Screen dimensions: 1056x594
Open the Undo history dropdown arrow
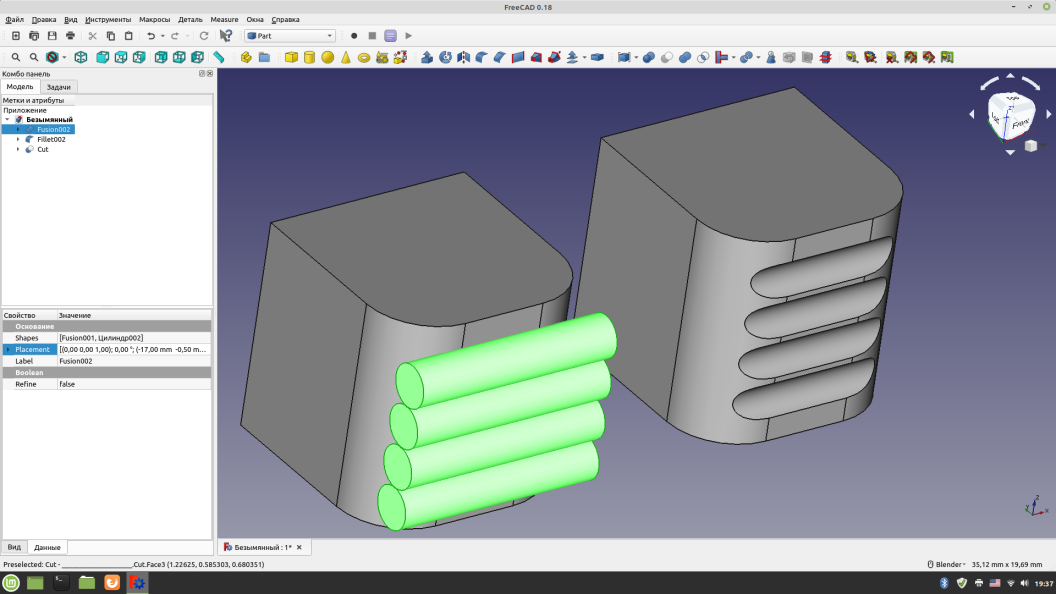click(x=162, y=36)
